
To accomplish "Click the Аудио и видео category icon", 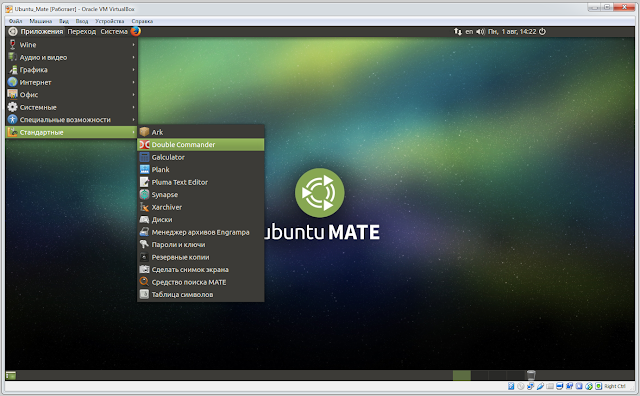I will [13, 57].
